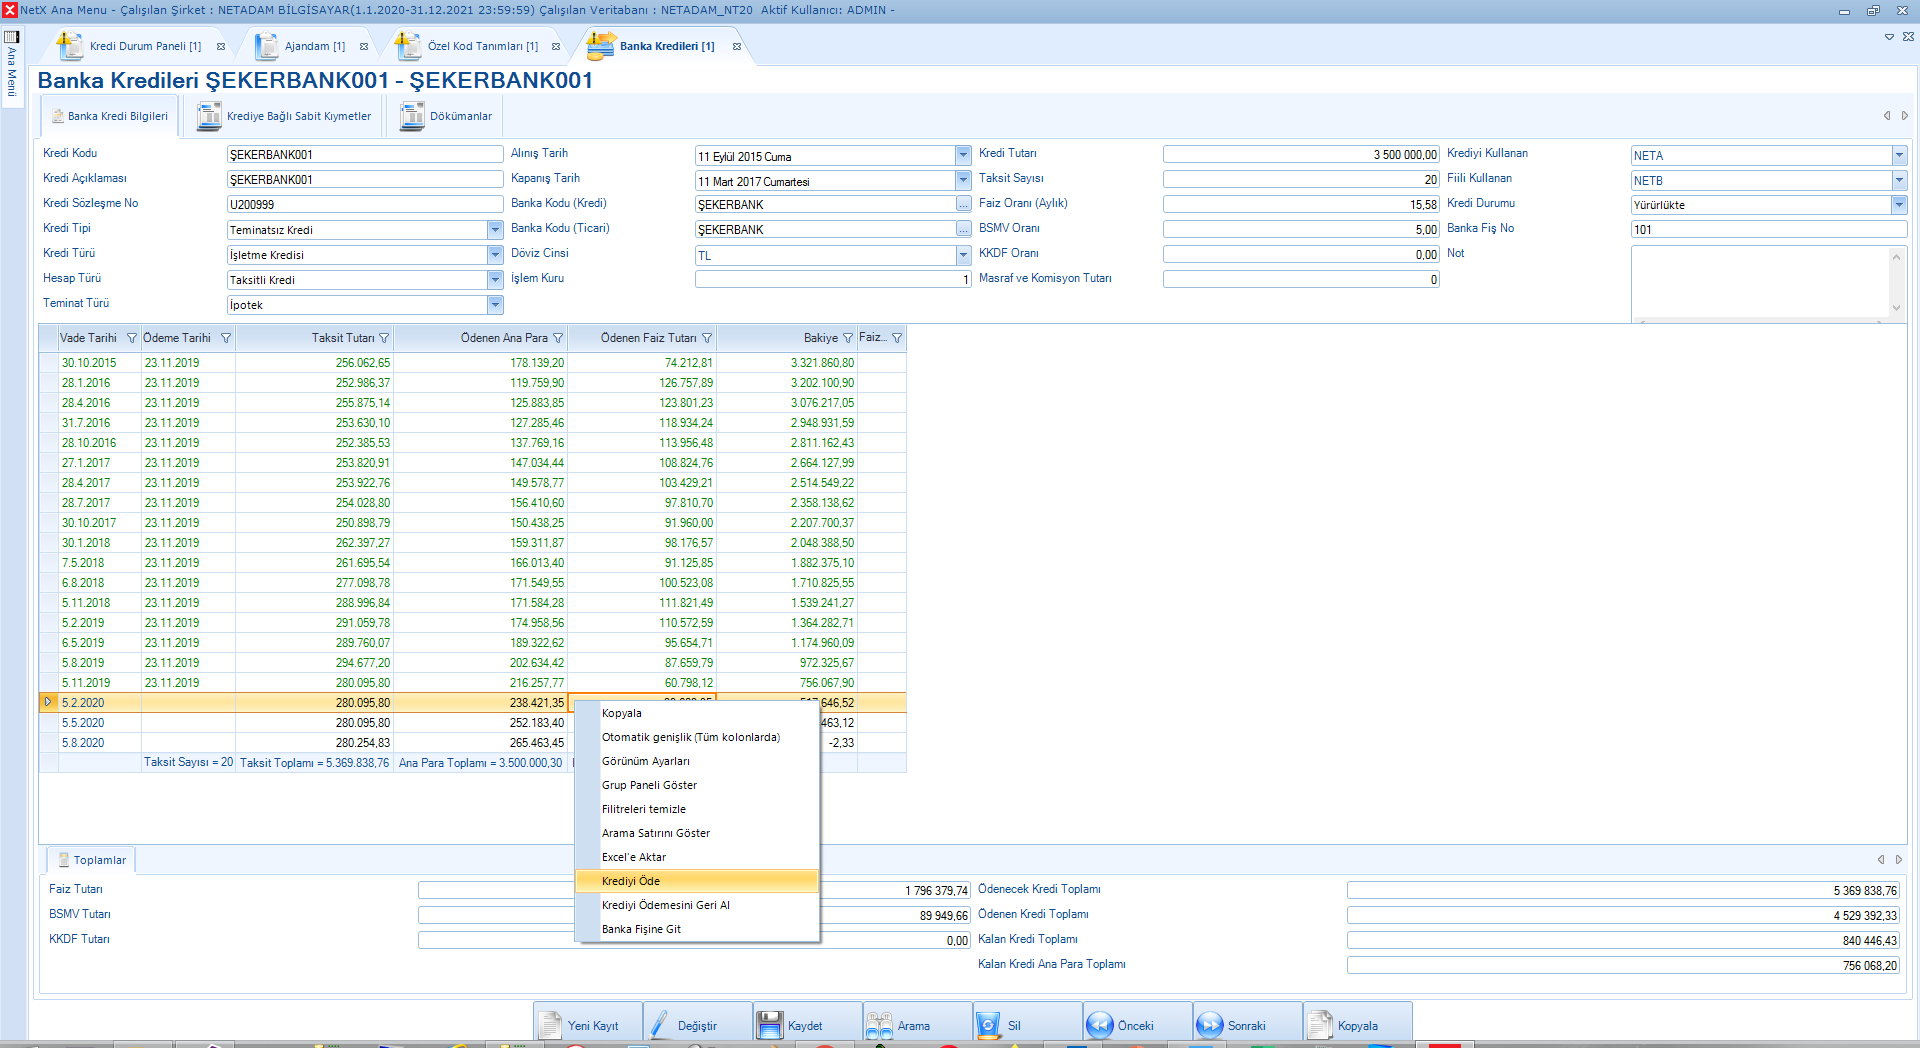This screenshot has height=1048, width=1920.
Task: Open the Özel Kod Tanımları tab
Action: (482, 46)
